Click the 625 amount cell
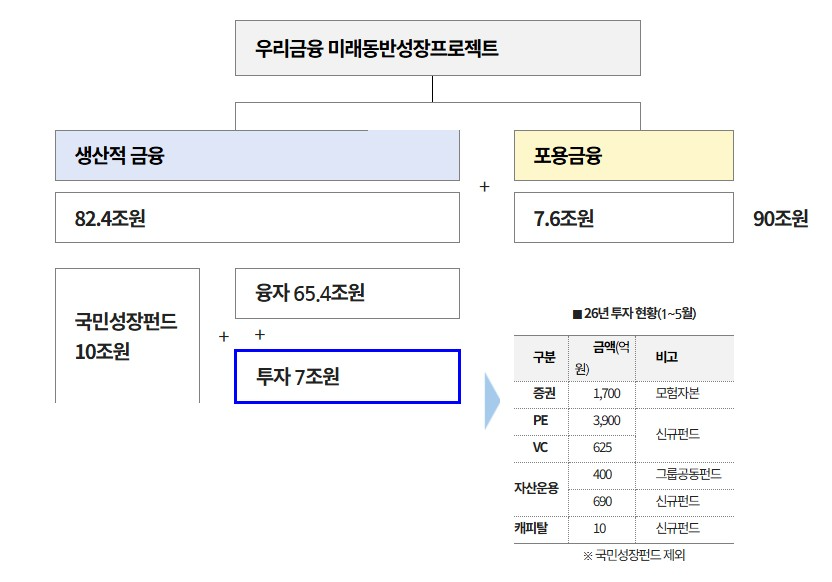Image resolution: width=832 pixels, height=582 pixels. pyautogui.click(x=602, y=447)
